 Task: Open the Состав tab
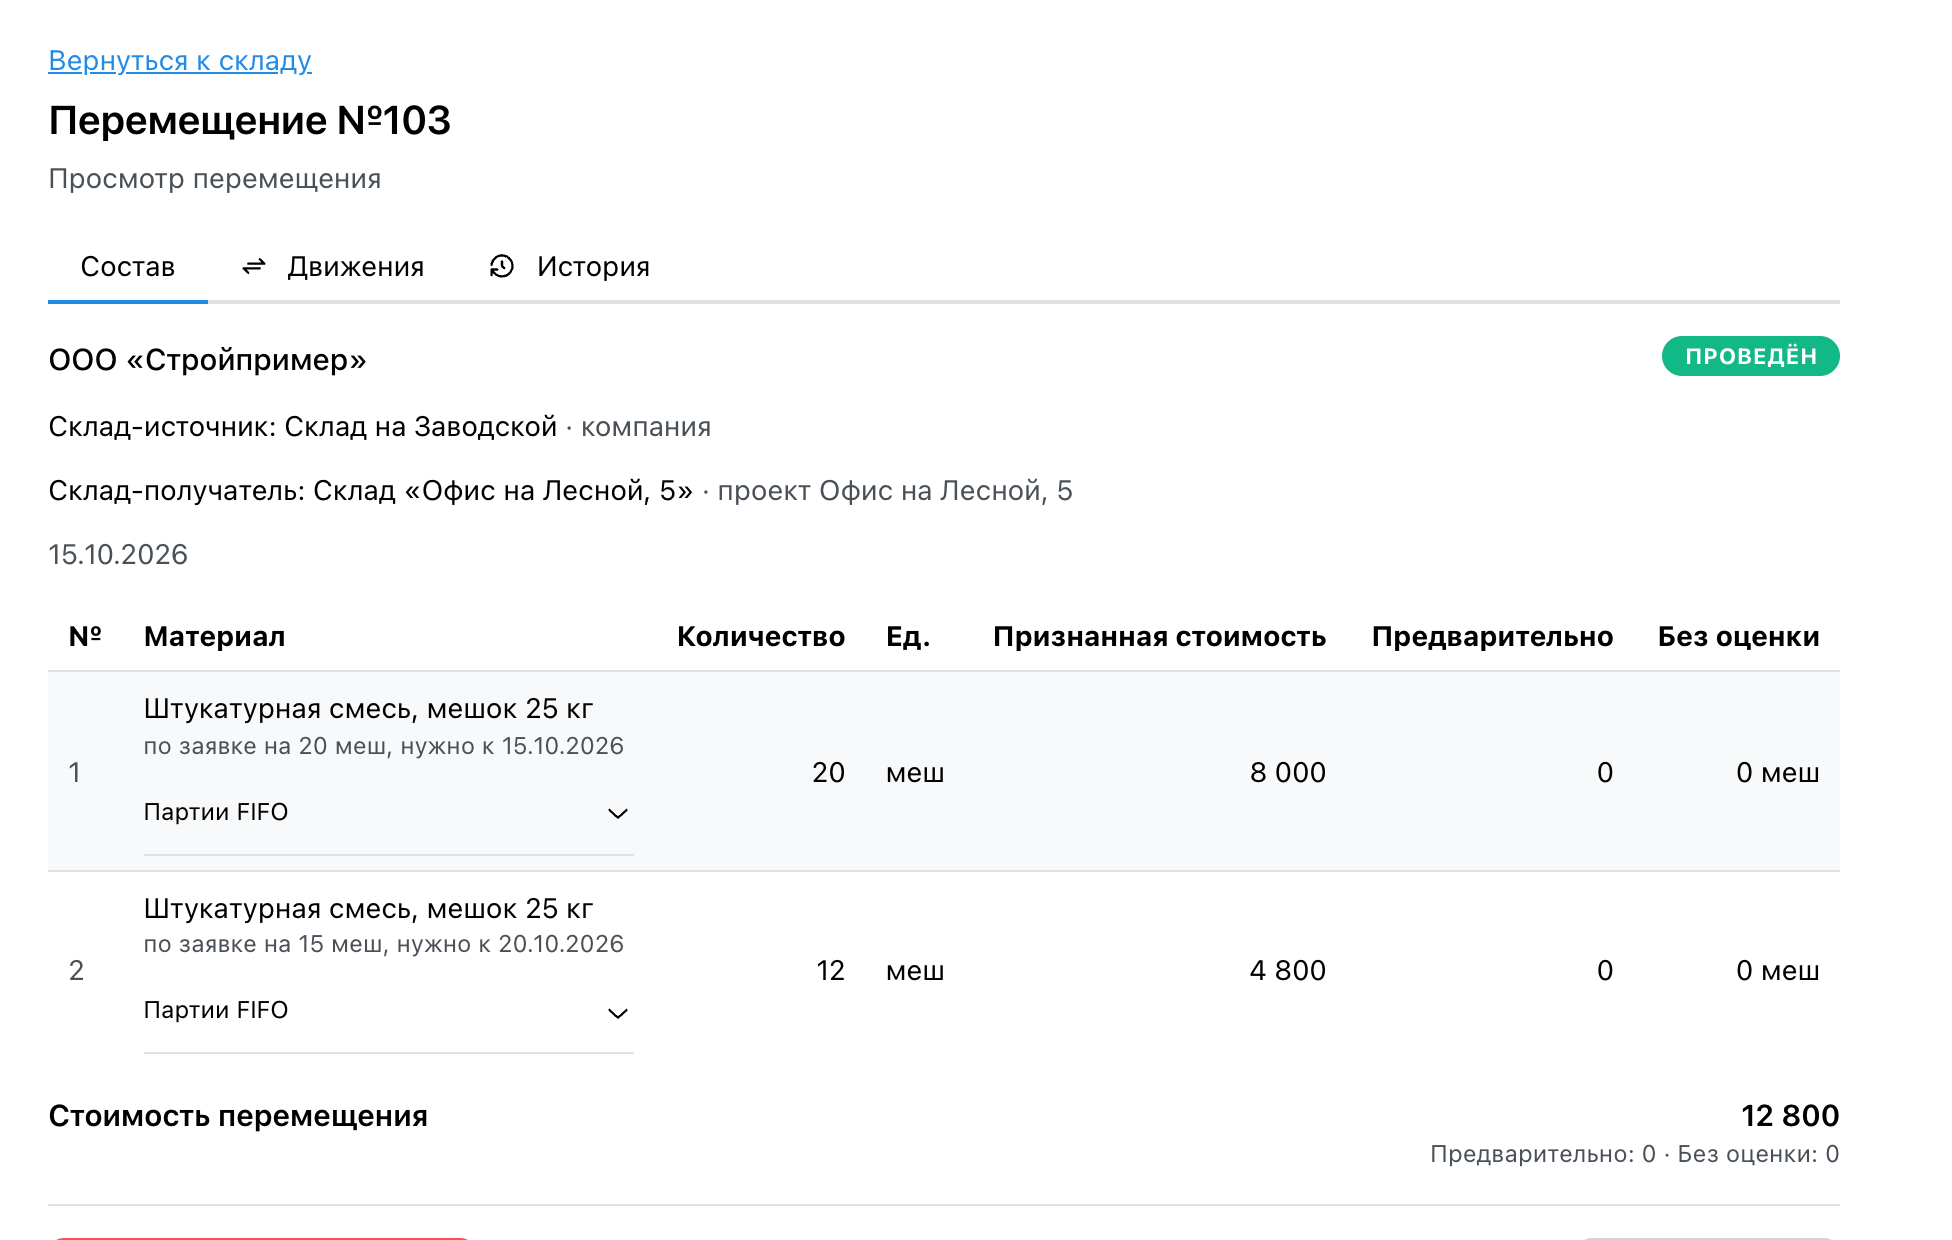(x=128, y=266)
